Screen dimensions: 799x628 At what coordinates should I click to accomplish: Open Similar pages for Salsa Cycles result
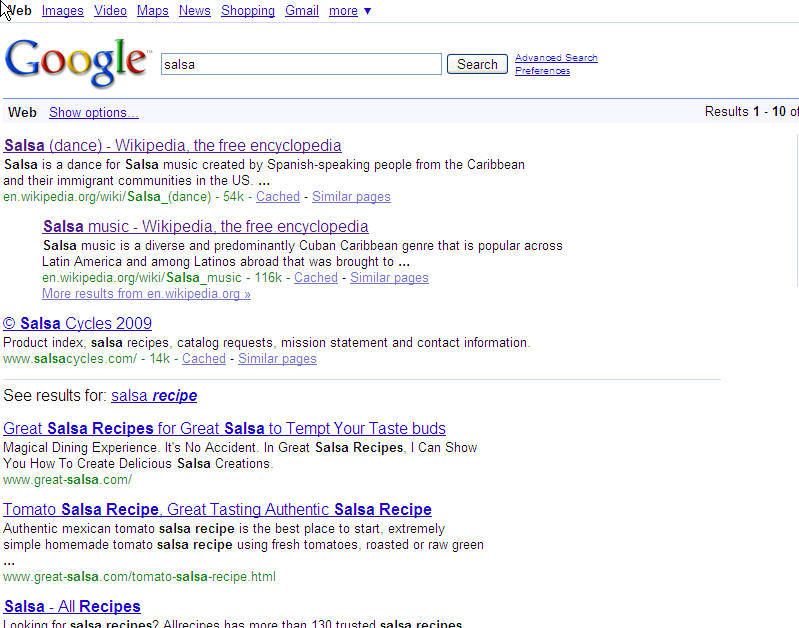(x=277, y=359)
